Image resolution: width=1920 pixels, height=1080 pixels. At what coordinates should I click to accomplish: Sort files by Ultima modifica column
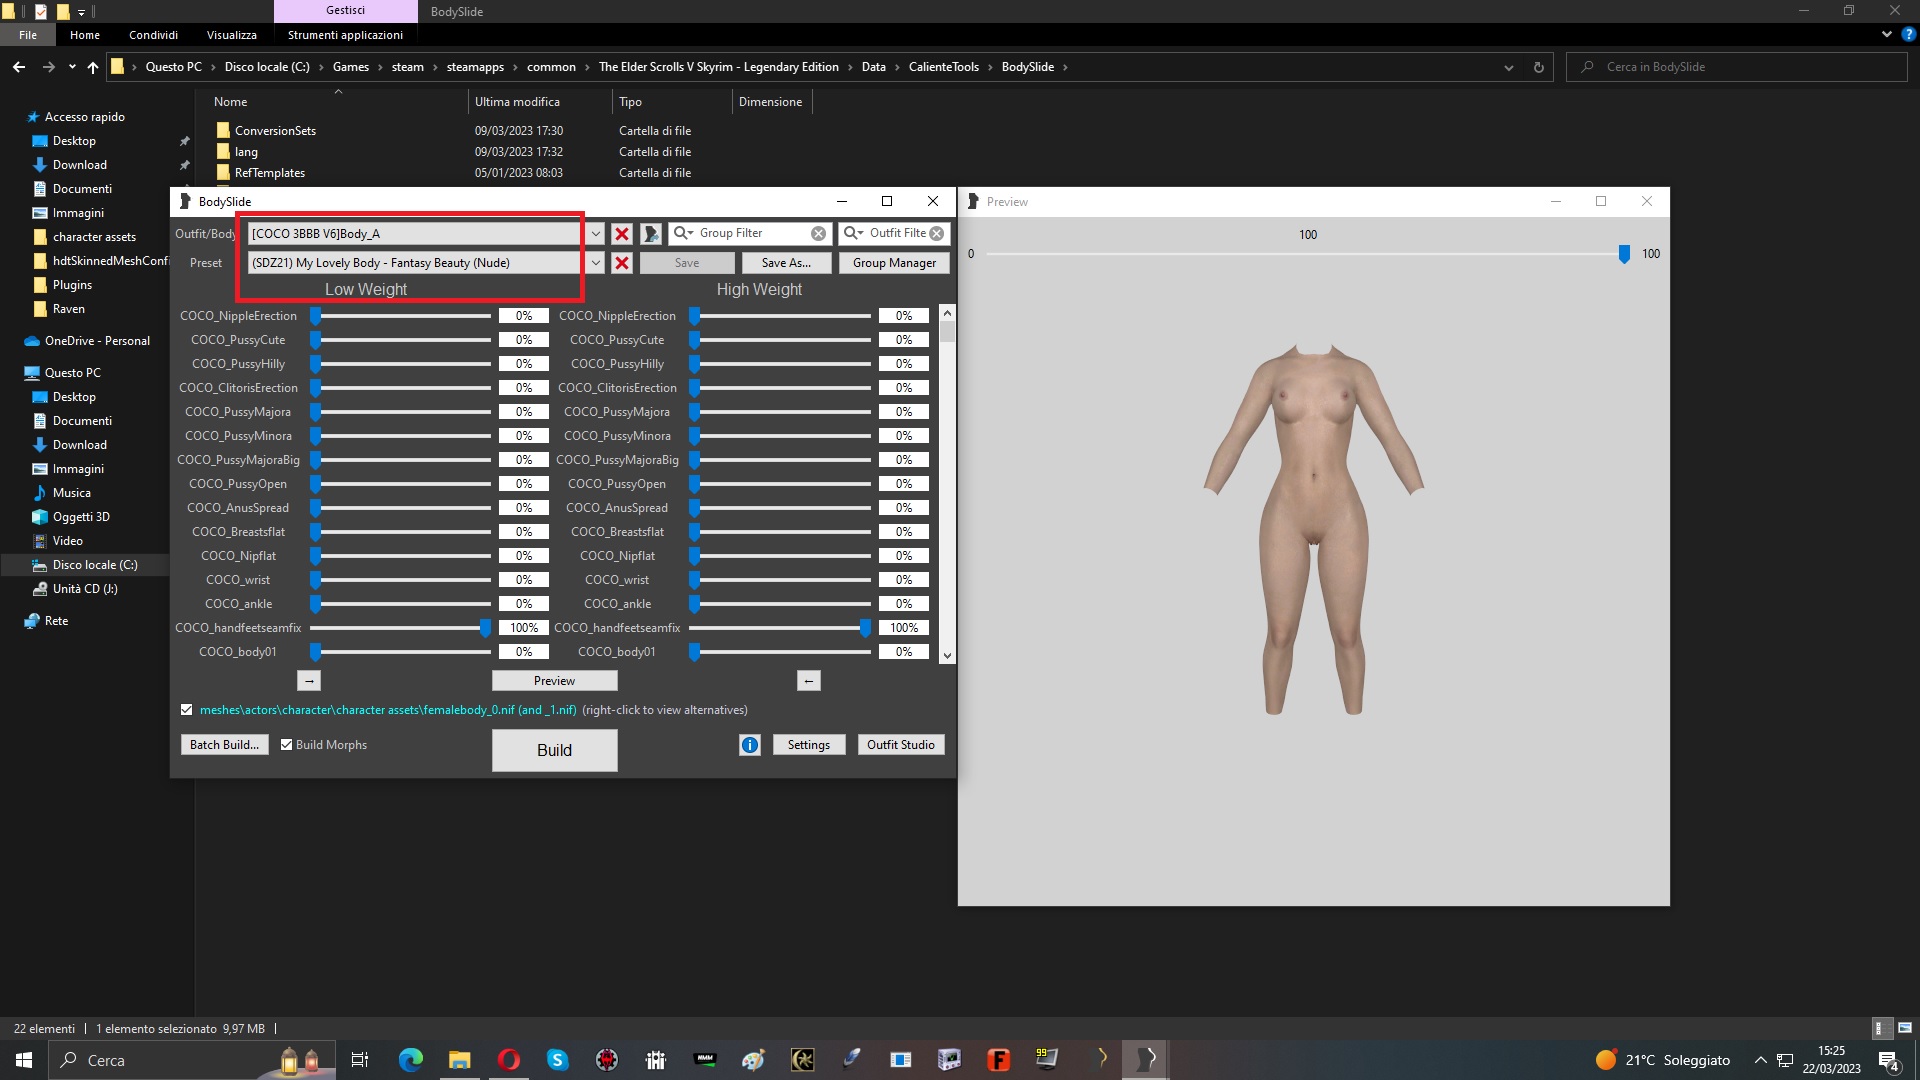517,102
